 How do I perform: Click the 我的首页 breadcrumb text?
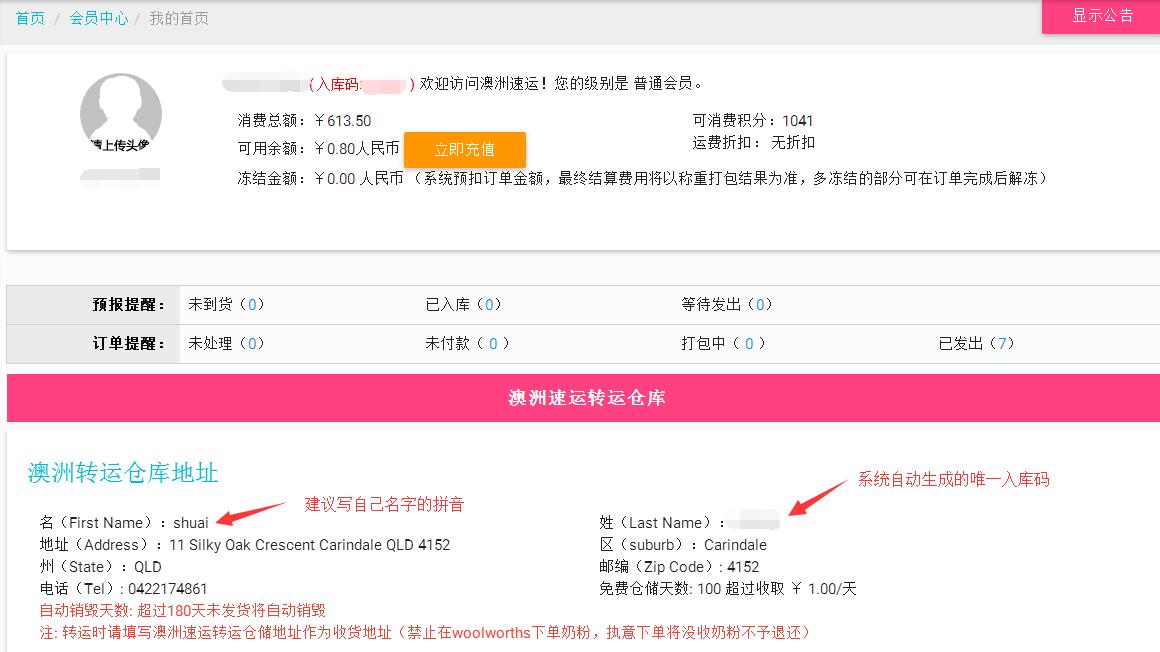[x=179, y=18]
